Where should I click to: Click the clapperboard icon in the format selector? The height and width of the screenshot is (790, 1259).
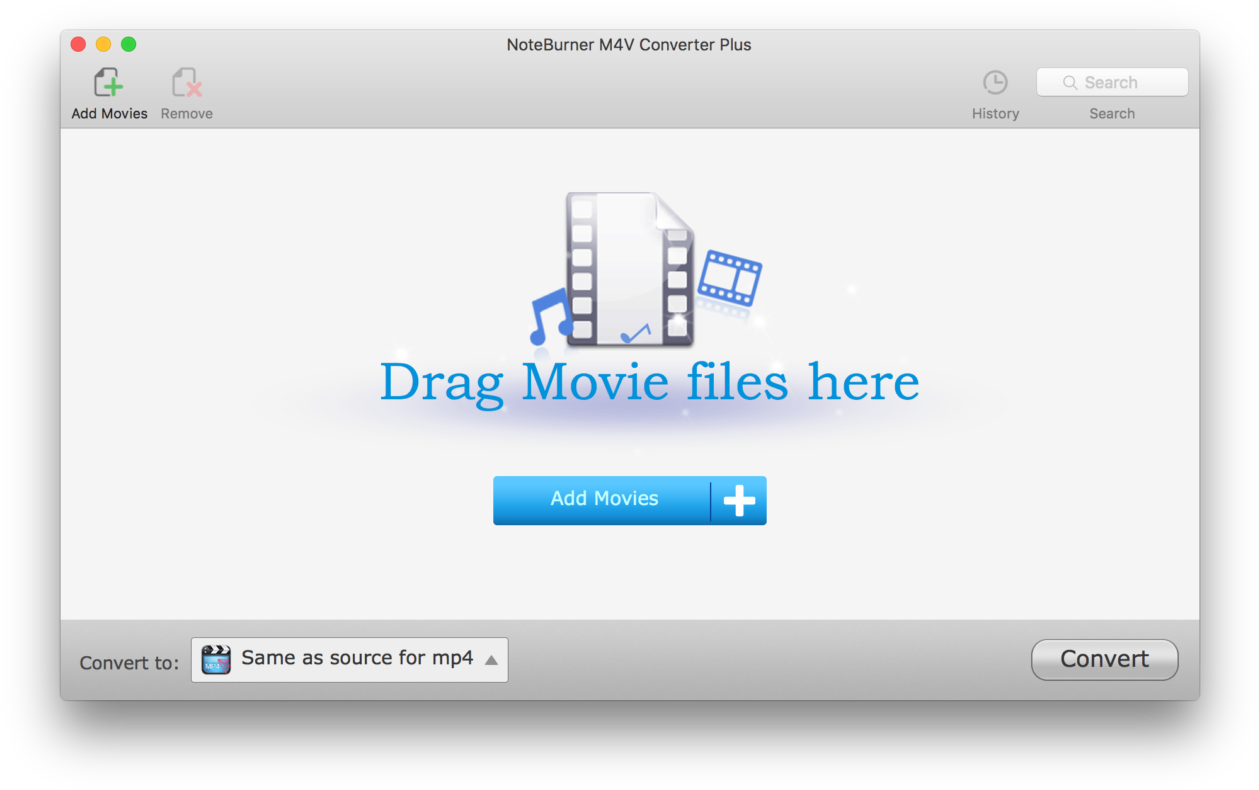tap(216, 660)
